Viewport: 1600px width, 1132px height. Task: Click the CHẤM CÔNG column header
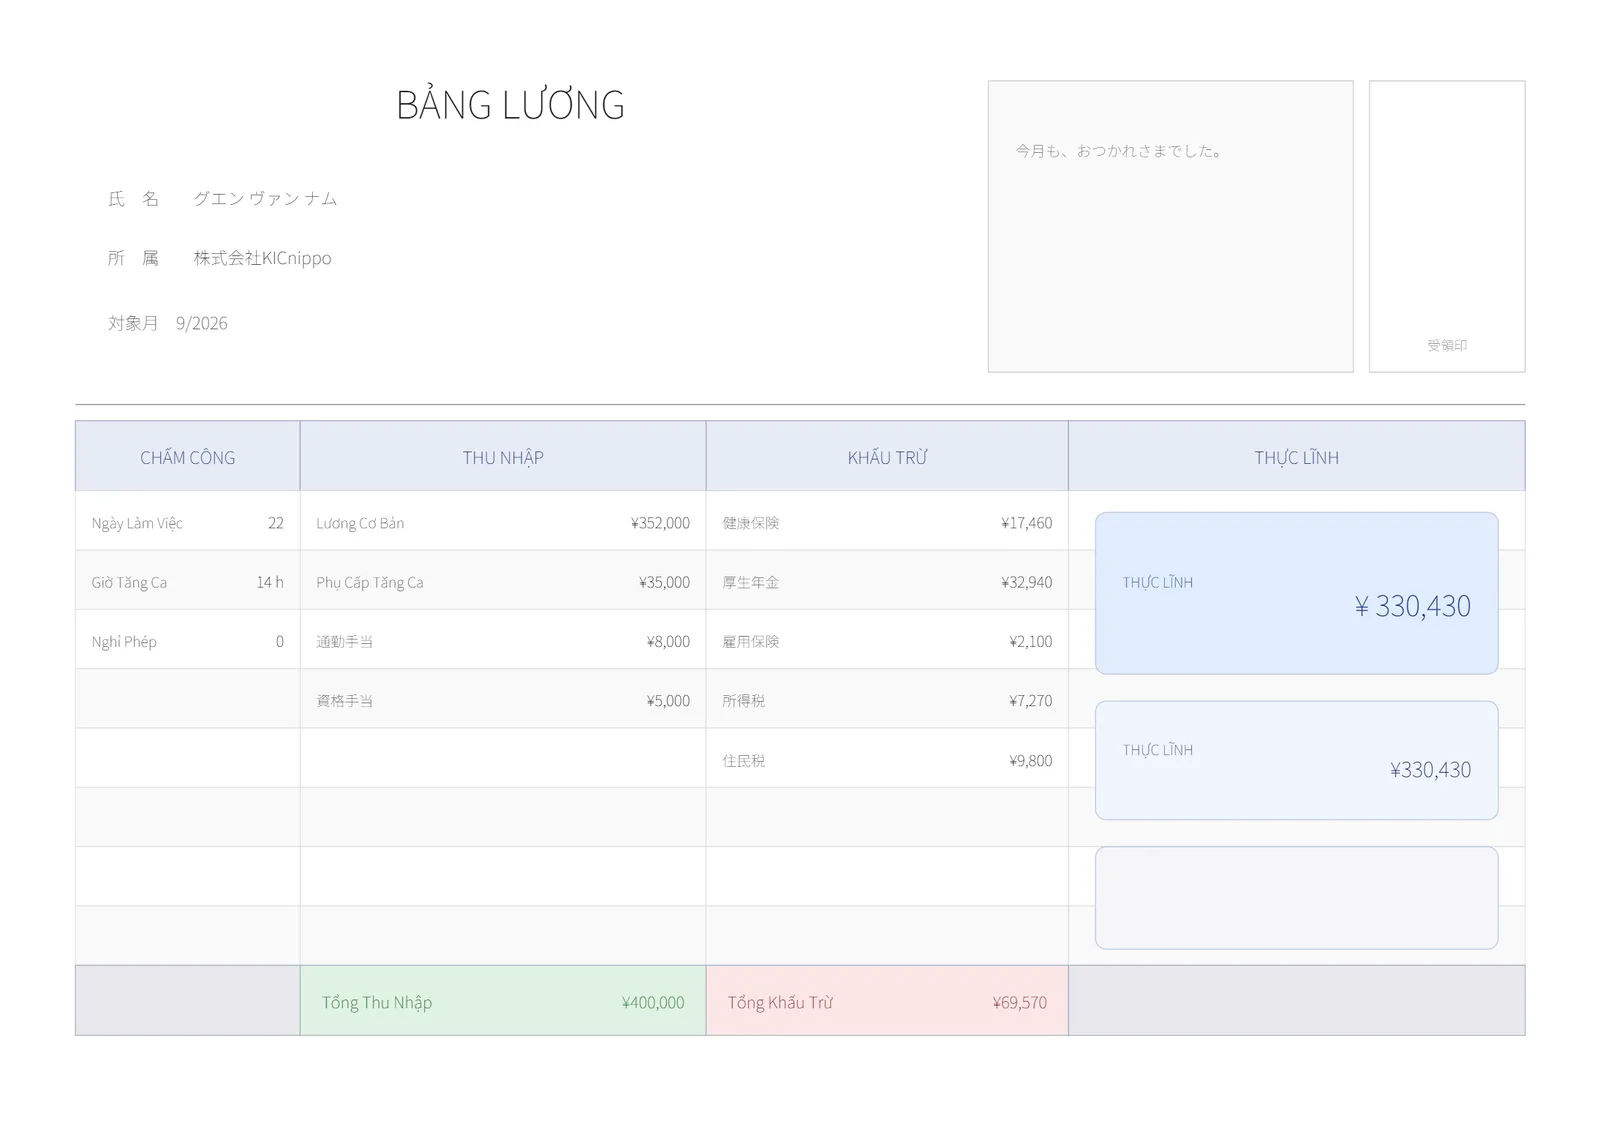188,457
